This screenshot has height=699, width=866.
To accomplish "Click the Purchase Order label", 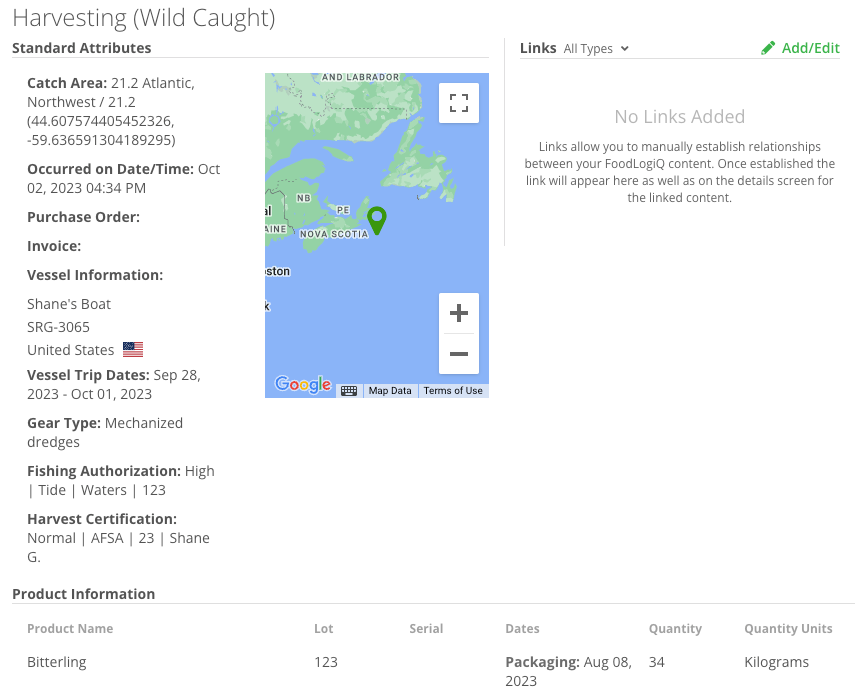I will 83,217.
